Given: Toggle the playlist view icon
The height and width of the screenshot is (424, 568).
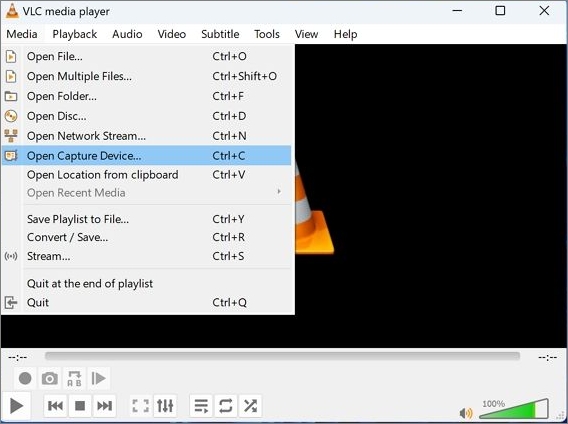Looking at the screenshot, I should (x=201, y=406).
